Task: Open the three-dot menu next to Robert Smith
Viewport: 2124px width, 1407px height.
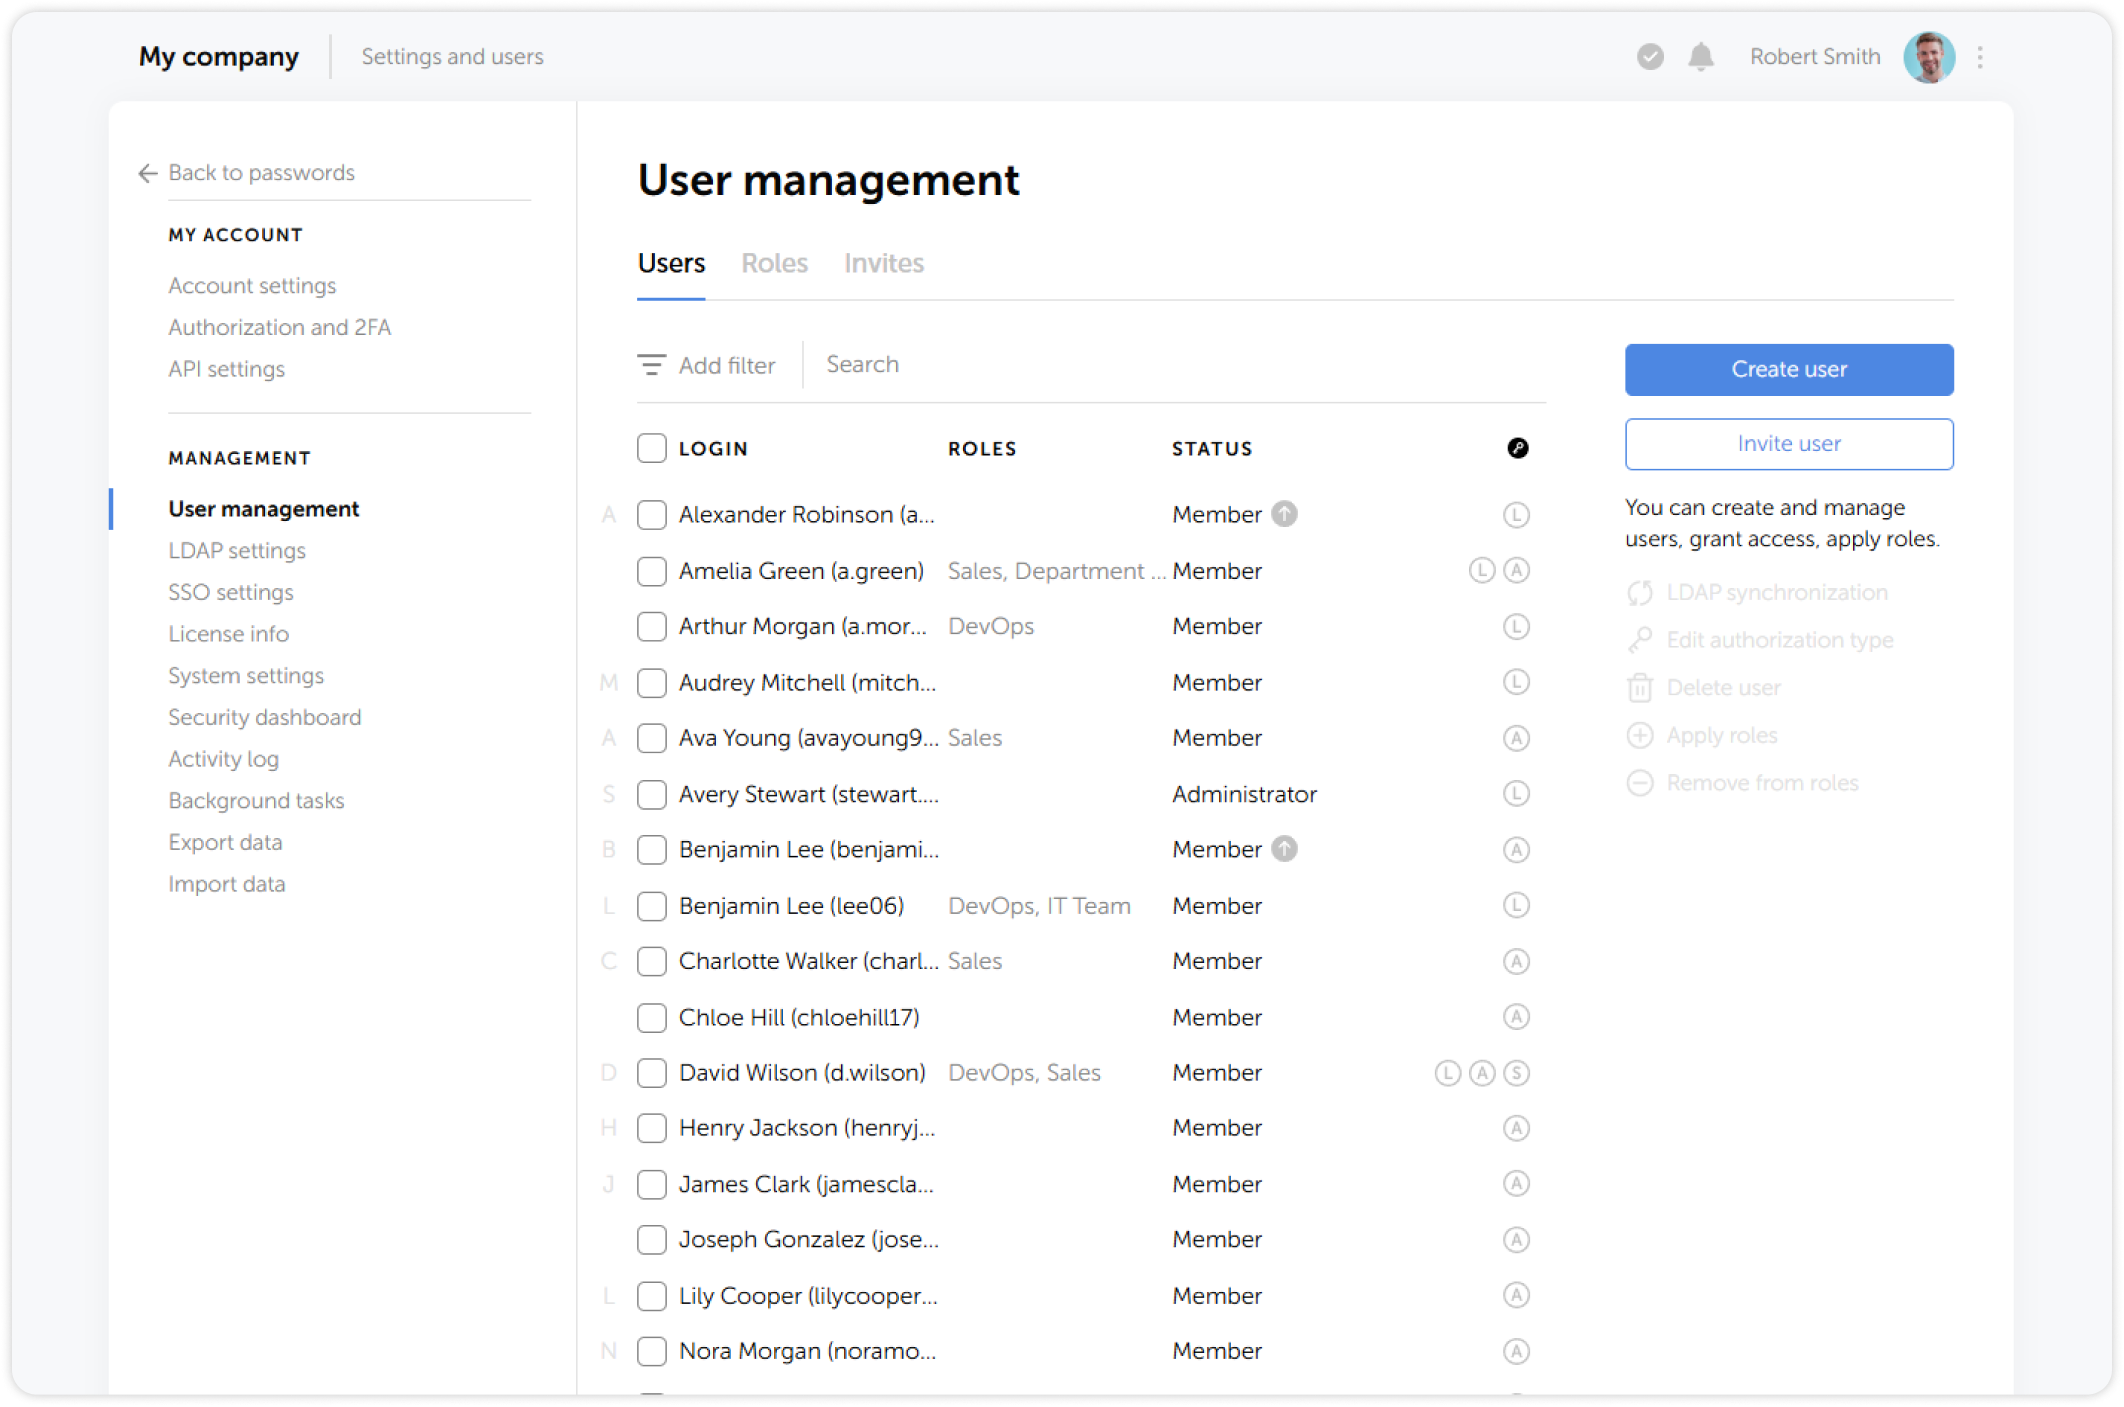Action: pyautogui.click(x=1979, y=57)
